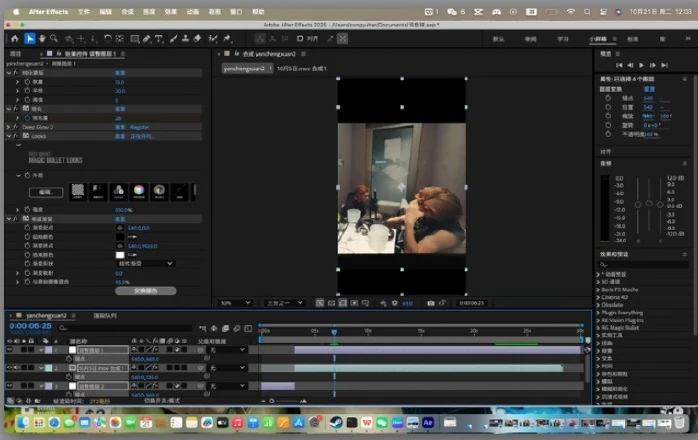
Task: Select the Hand tool
Action: coord(42,39)
